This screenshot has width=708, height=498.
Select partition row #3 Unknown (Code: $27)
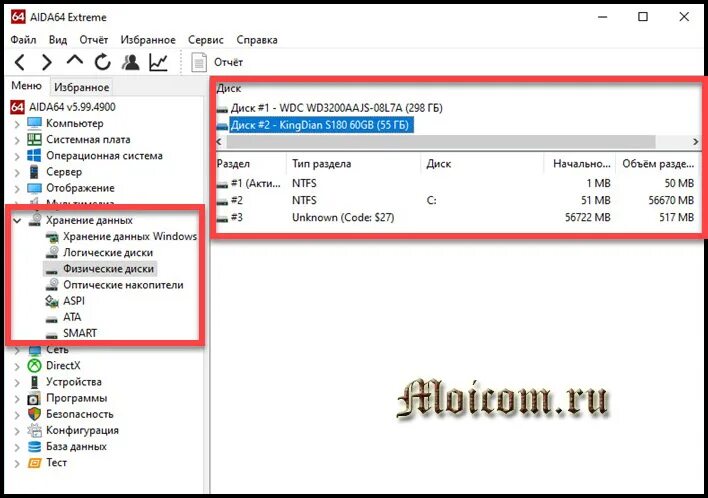[x=456, y=217]
